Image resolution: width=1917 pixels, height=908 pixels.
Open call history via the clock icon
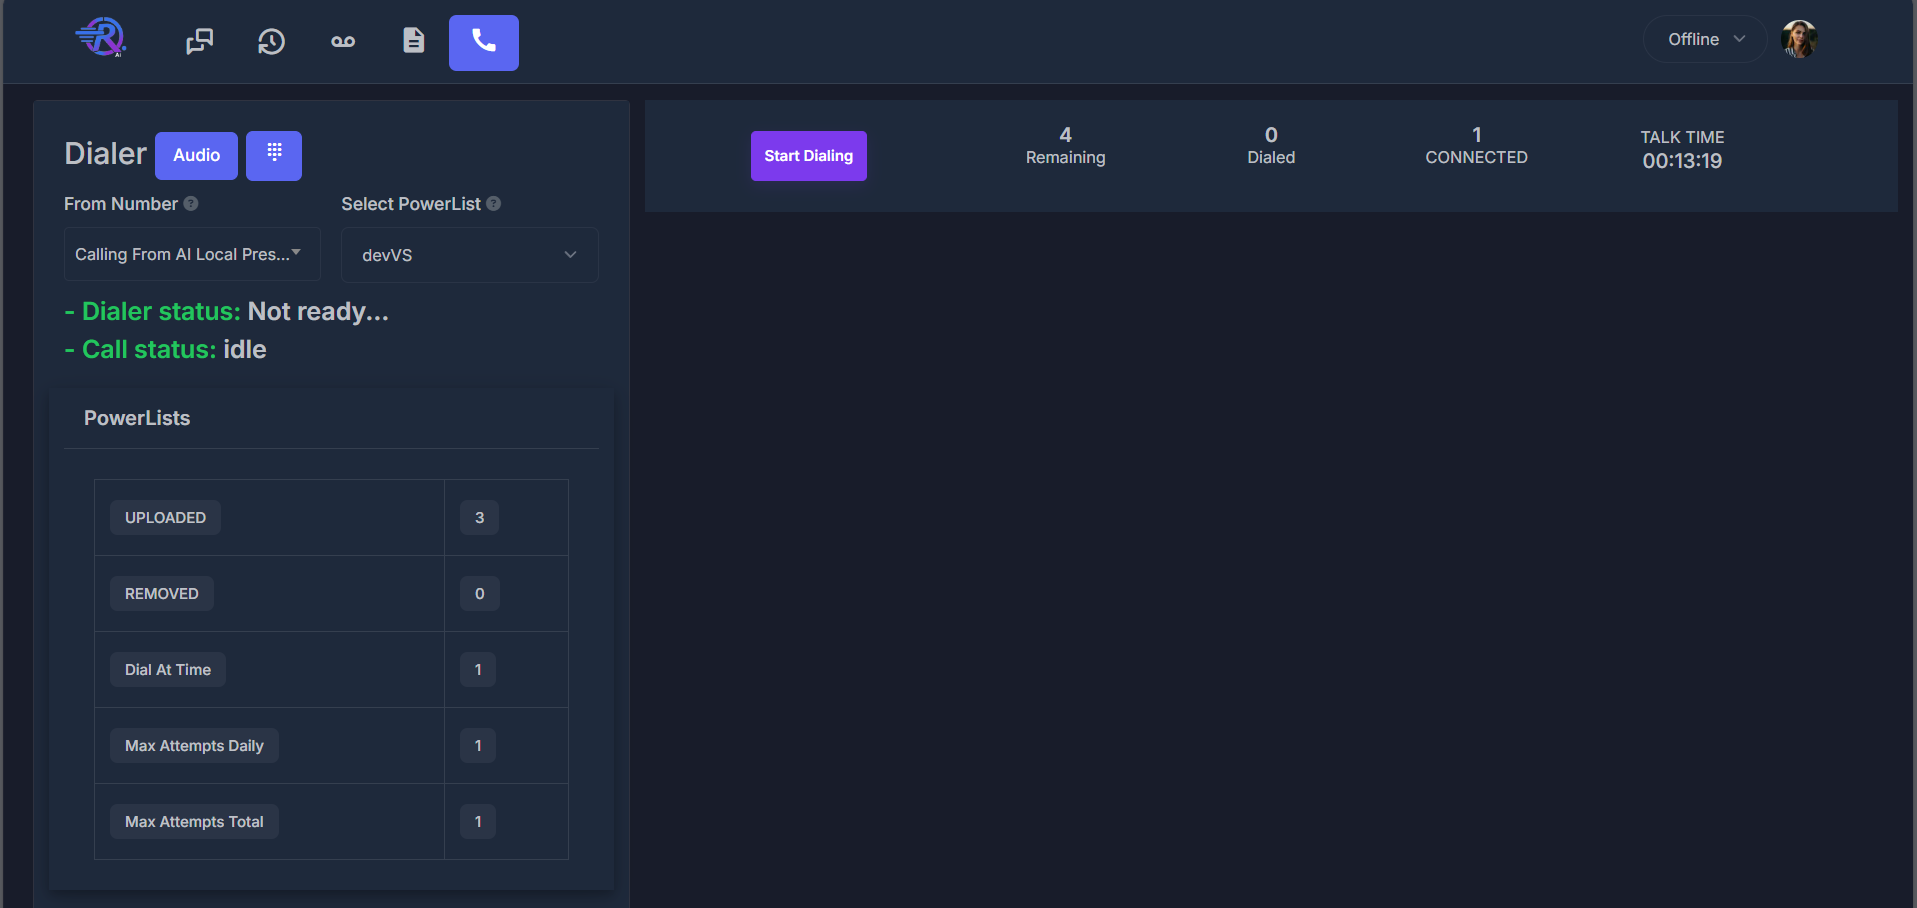271,41
